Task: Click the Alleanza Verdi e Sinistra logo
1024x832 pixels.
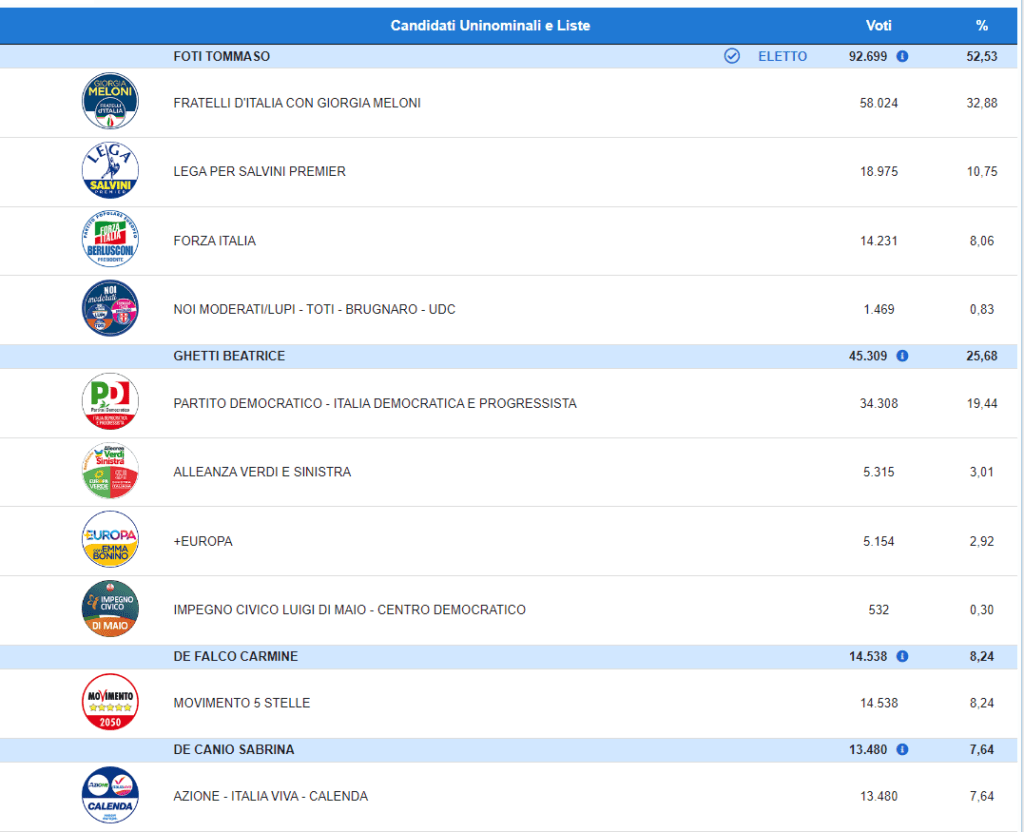Action: point(110,472)
